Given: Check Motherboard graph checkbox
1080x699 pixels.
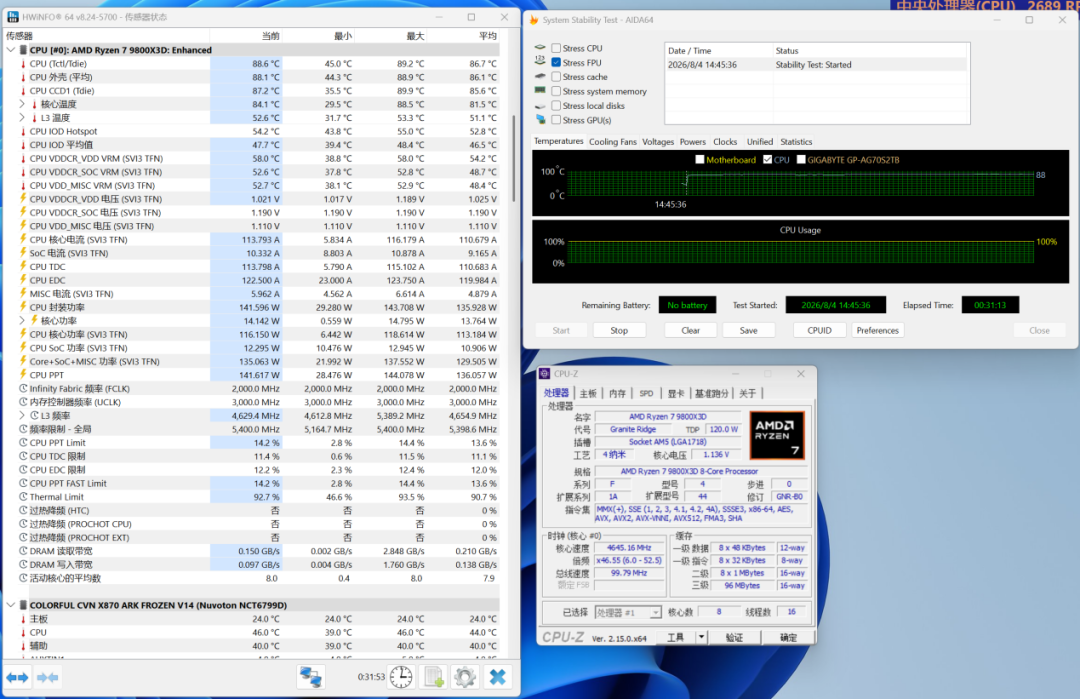Looking at the screenshot, I should [700, 160].
